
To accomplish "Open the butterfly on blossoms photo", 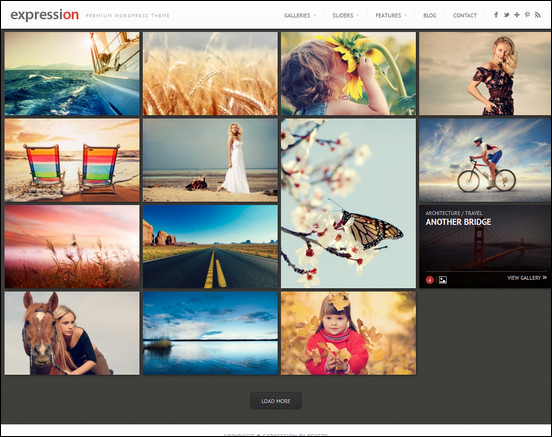I will [348, 203].
